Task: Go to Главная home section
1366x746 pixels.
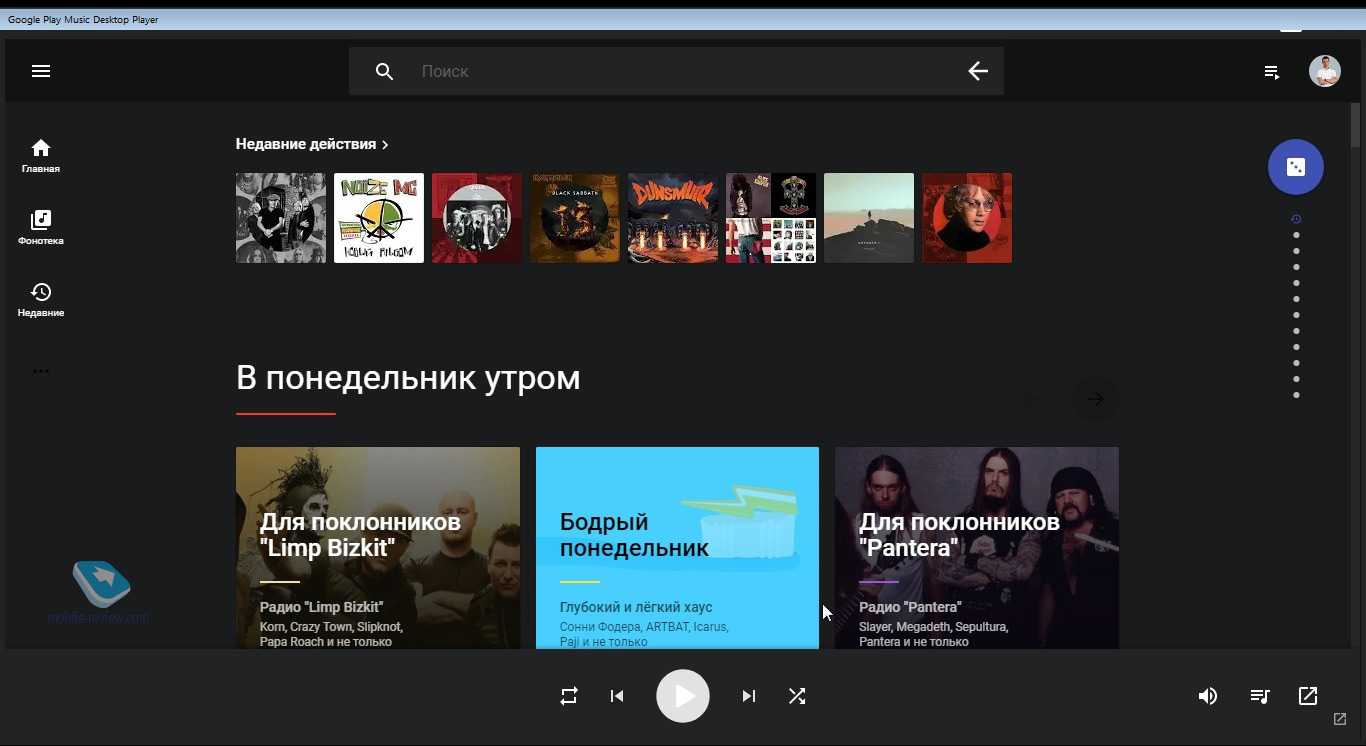Action: coord(41,155)
